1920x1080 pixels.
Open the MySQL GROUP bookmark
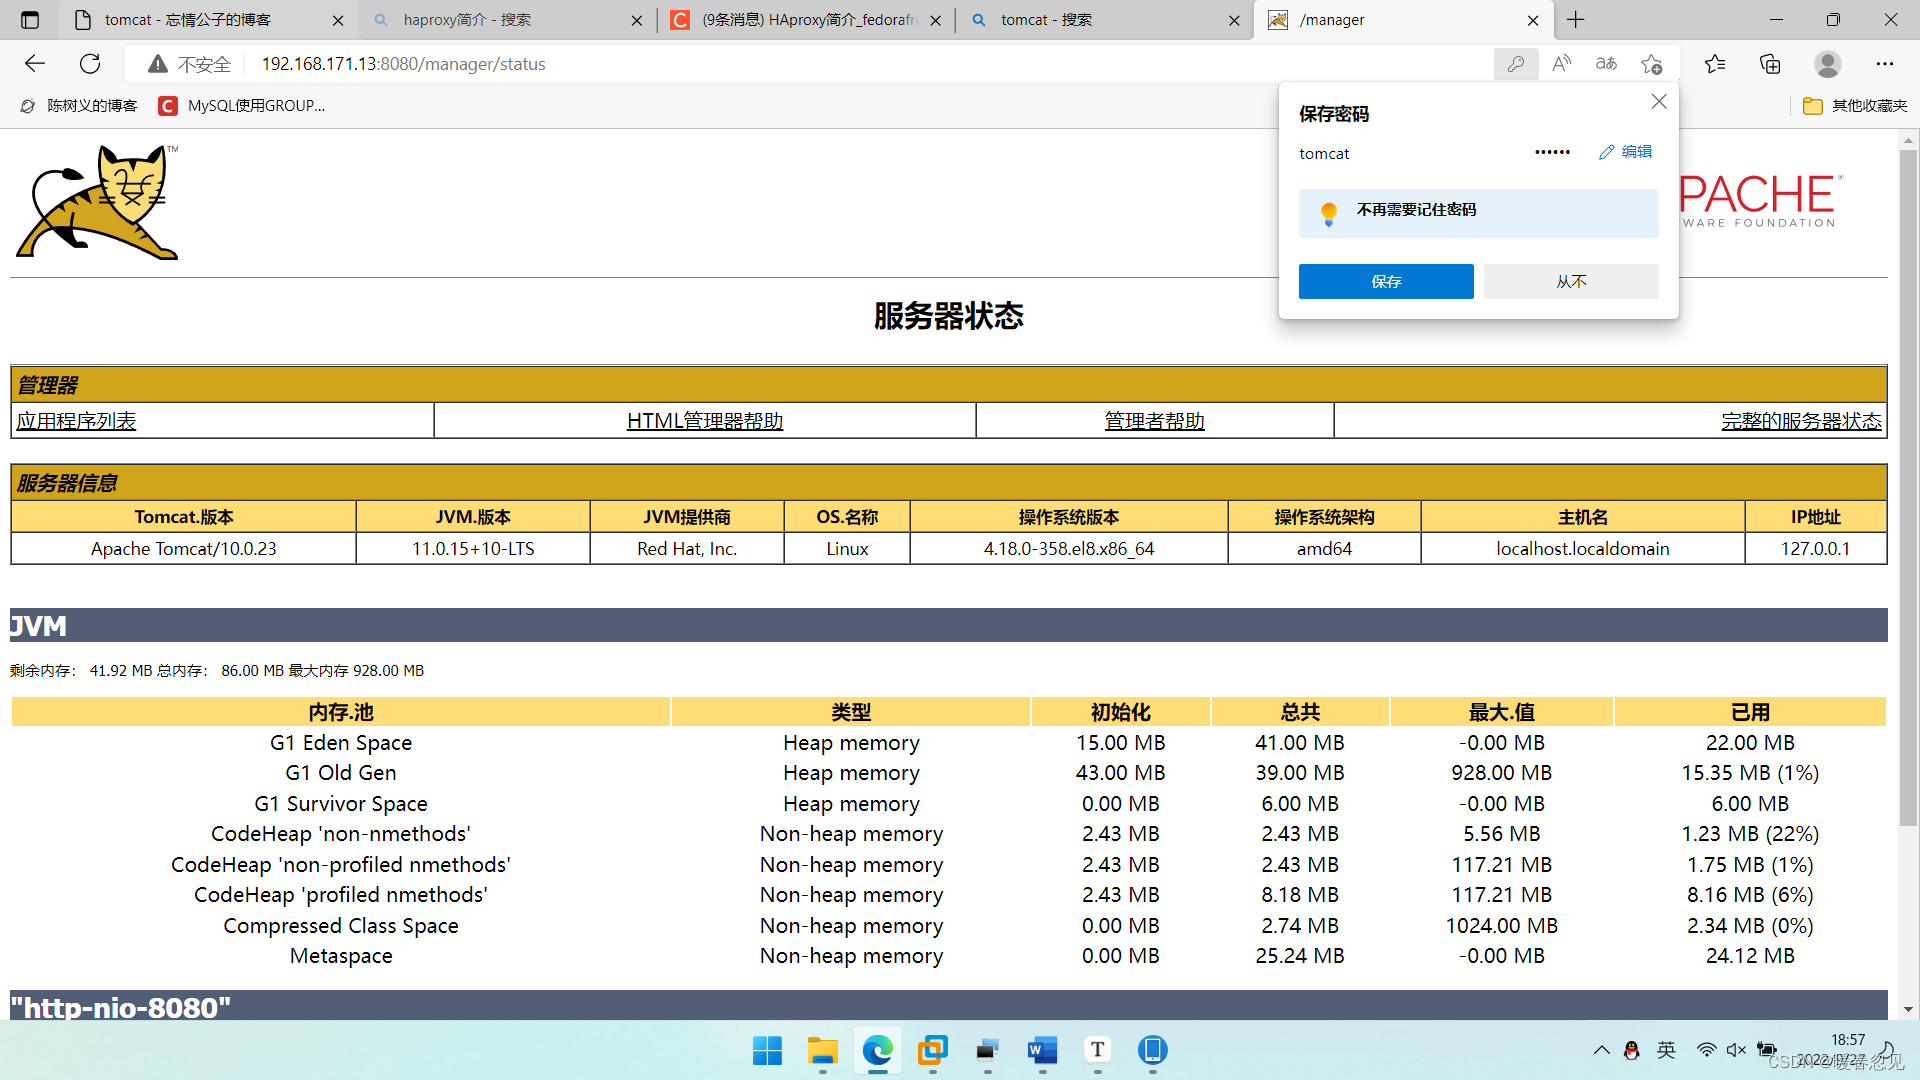tap(242, 106)
